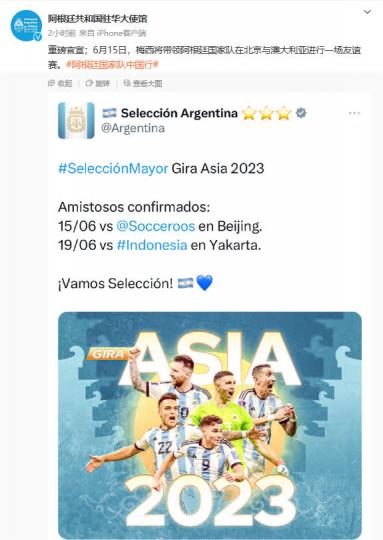
Task: Open the Argentine embassy profile avatar
Action: (x=26, y=26)
